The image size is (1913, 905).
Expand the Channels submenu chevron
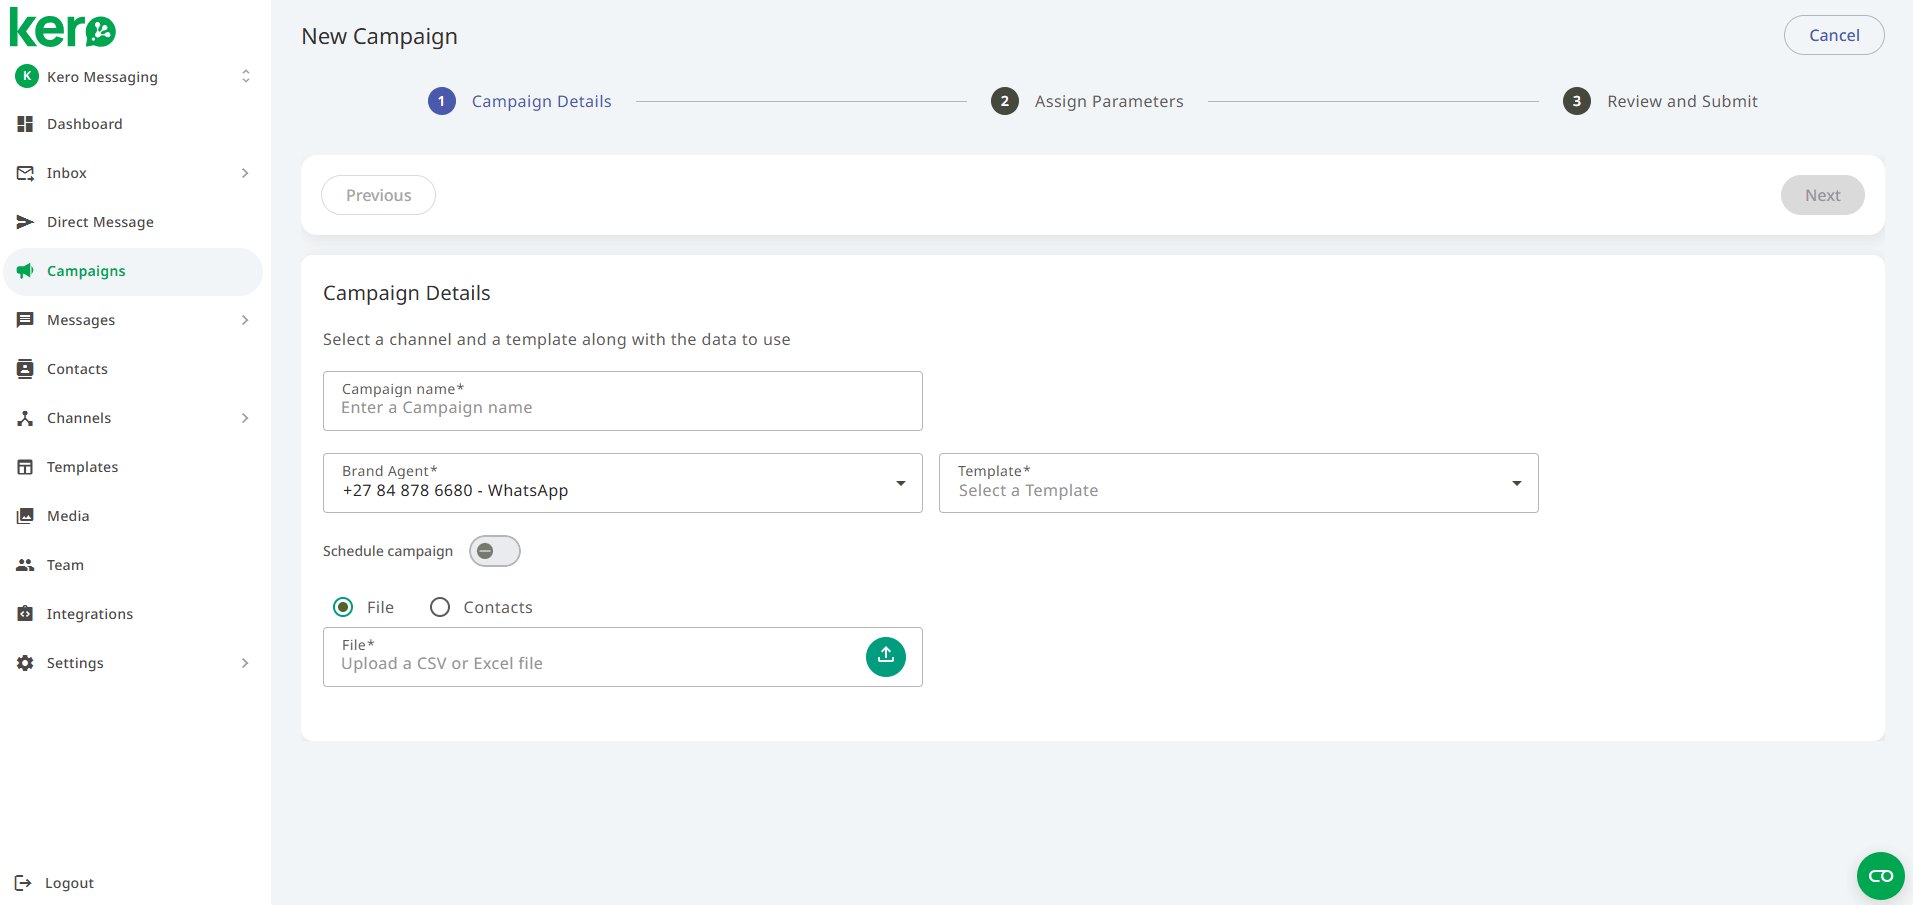(x=245, y=418)
